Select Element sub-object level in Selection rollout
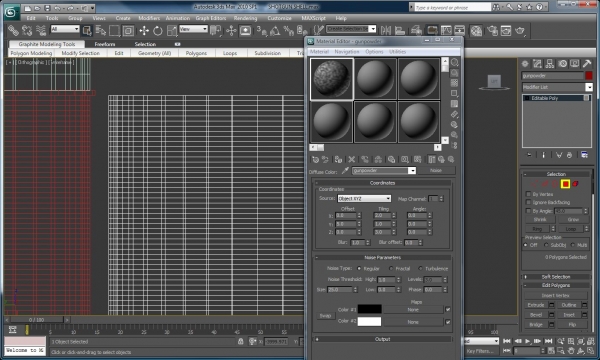The width and height of the screenshot is (600, 360). tap(575, 184)
